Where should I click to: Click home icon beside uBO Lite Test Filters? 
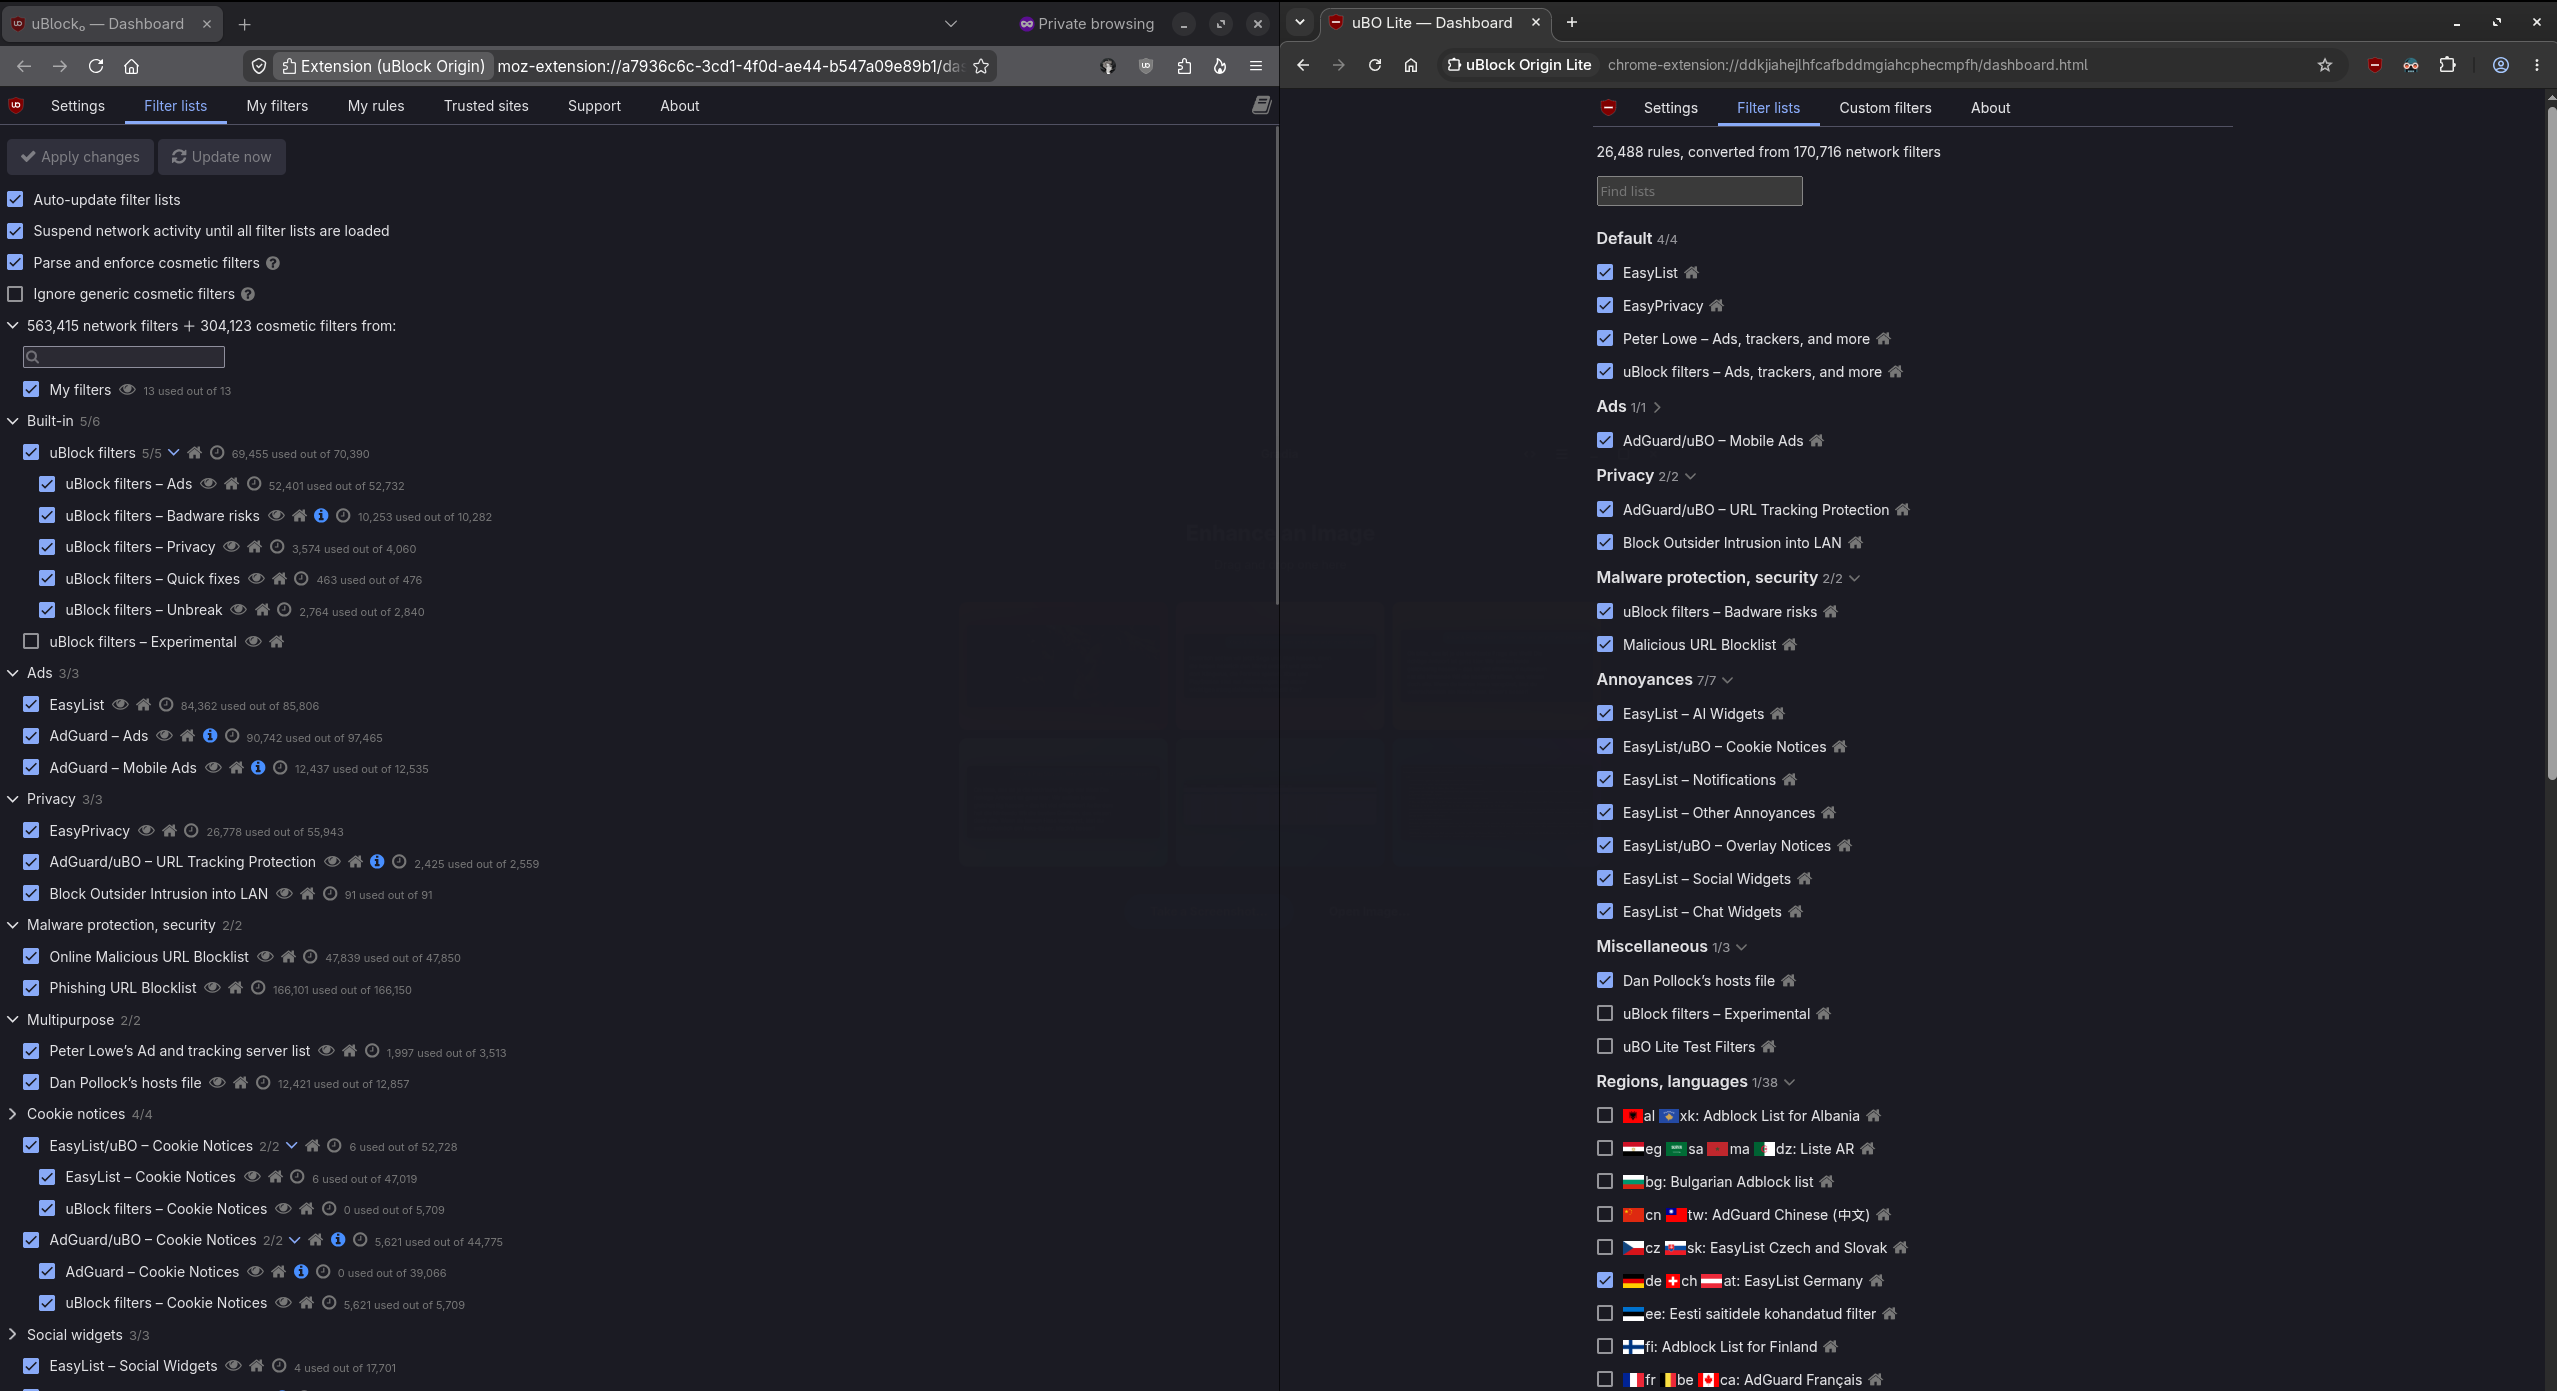click(1768, 1047)
